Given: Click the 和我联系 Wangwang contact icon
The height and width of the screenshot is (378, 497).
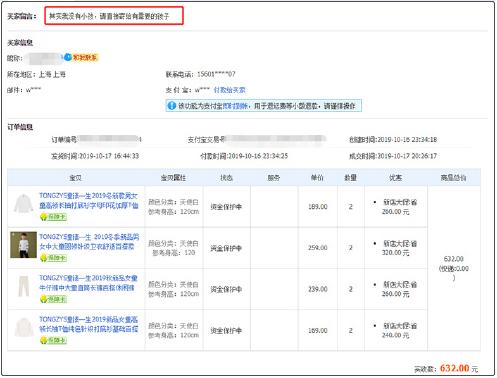Looking at the screenshot, I should (81, 58).
